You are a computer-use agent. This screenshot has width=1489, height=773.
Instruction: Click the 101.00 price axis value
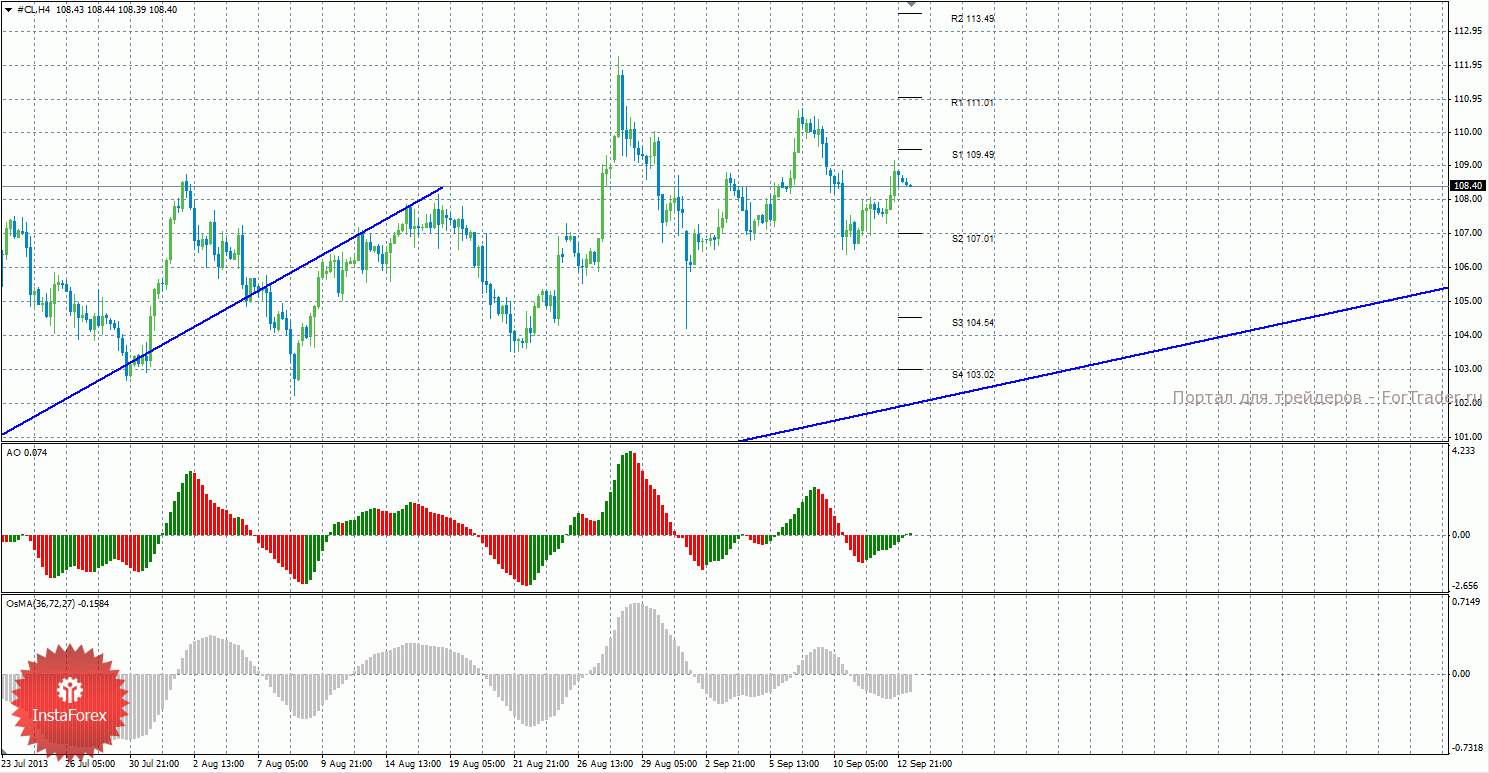[x=1468, y=437]
